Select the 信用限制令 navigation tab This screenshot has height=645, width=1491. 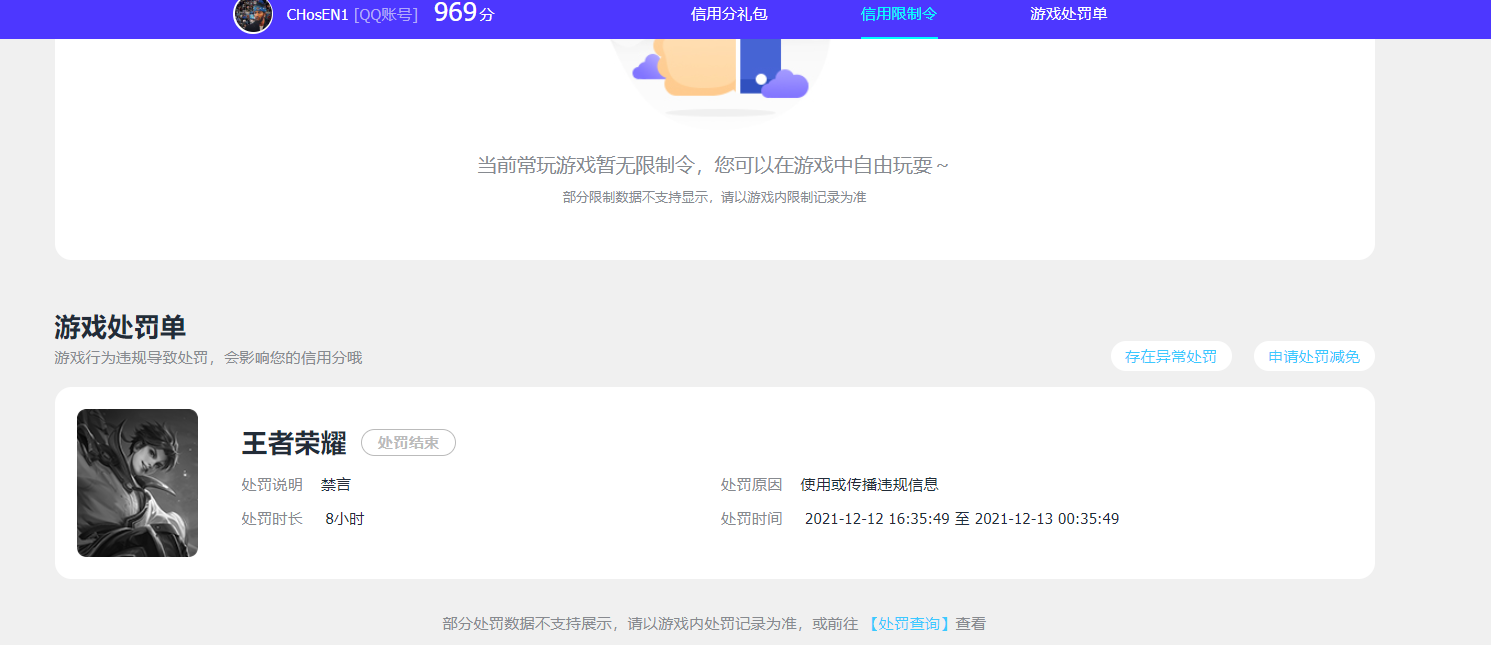click(x=897, y=16)
